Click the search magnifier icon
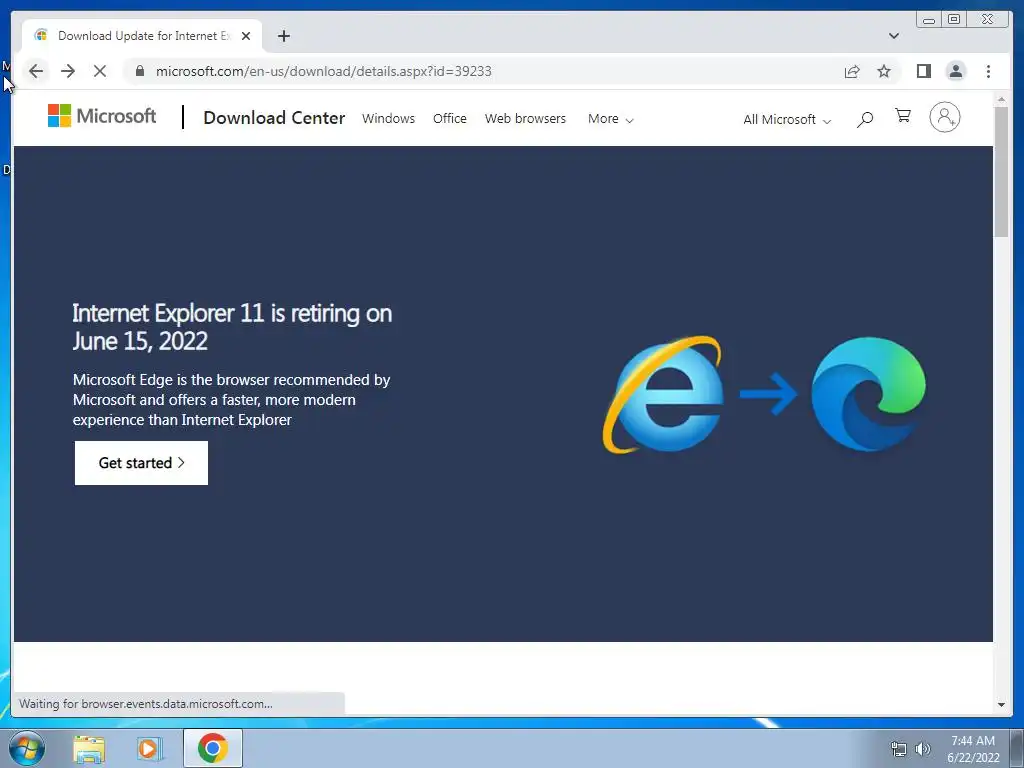 click(865, 119)
